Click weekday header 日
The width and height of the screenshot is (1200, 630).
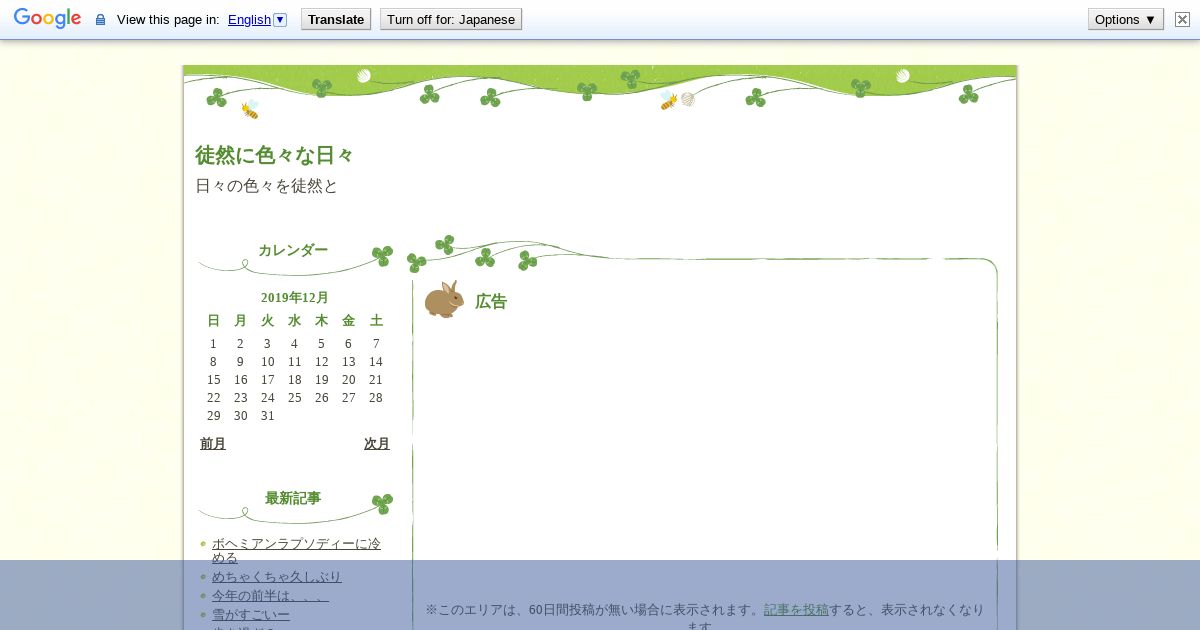pyautogui.click(x=213, y=320)
